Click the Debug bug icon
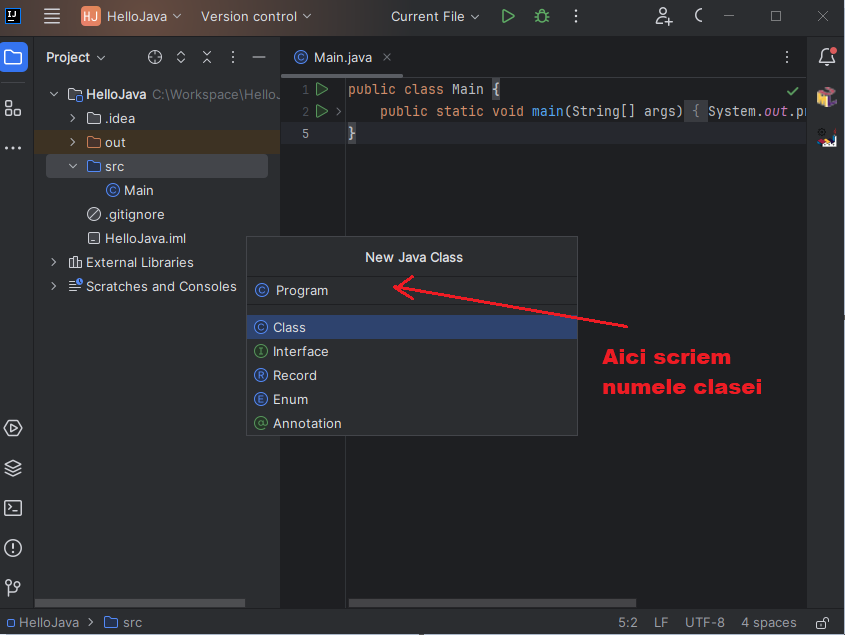Viewport: 845px width, 635px height. pyautogui.click(x=542, y=16)
